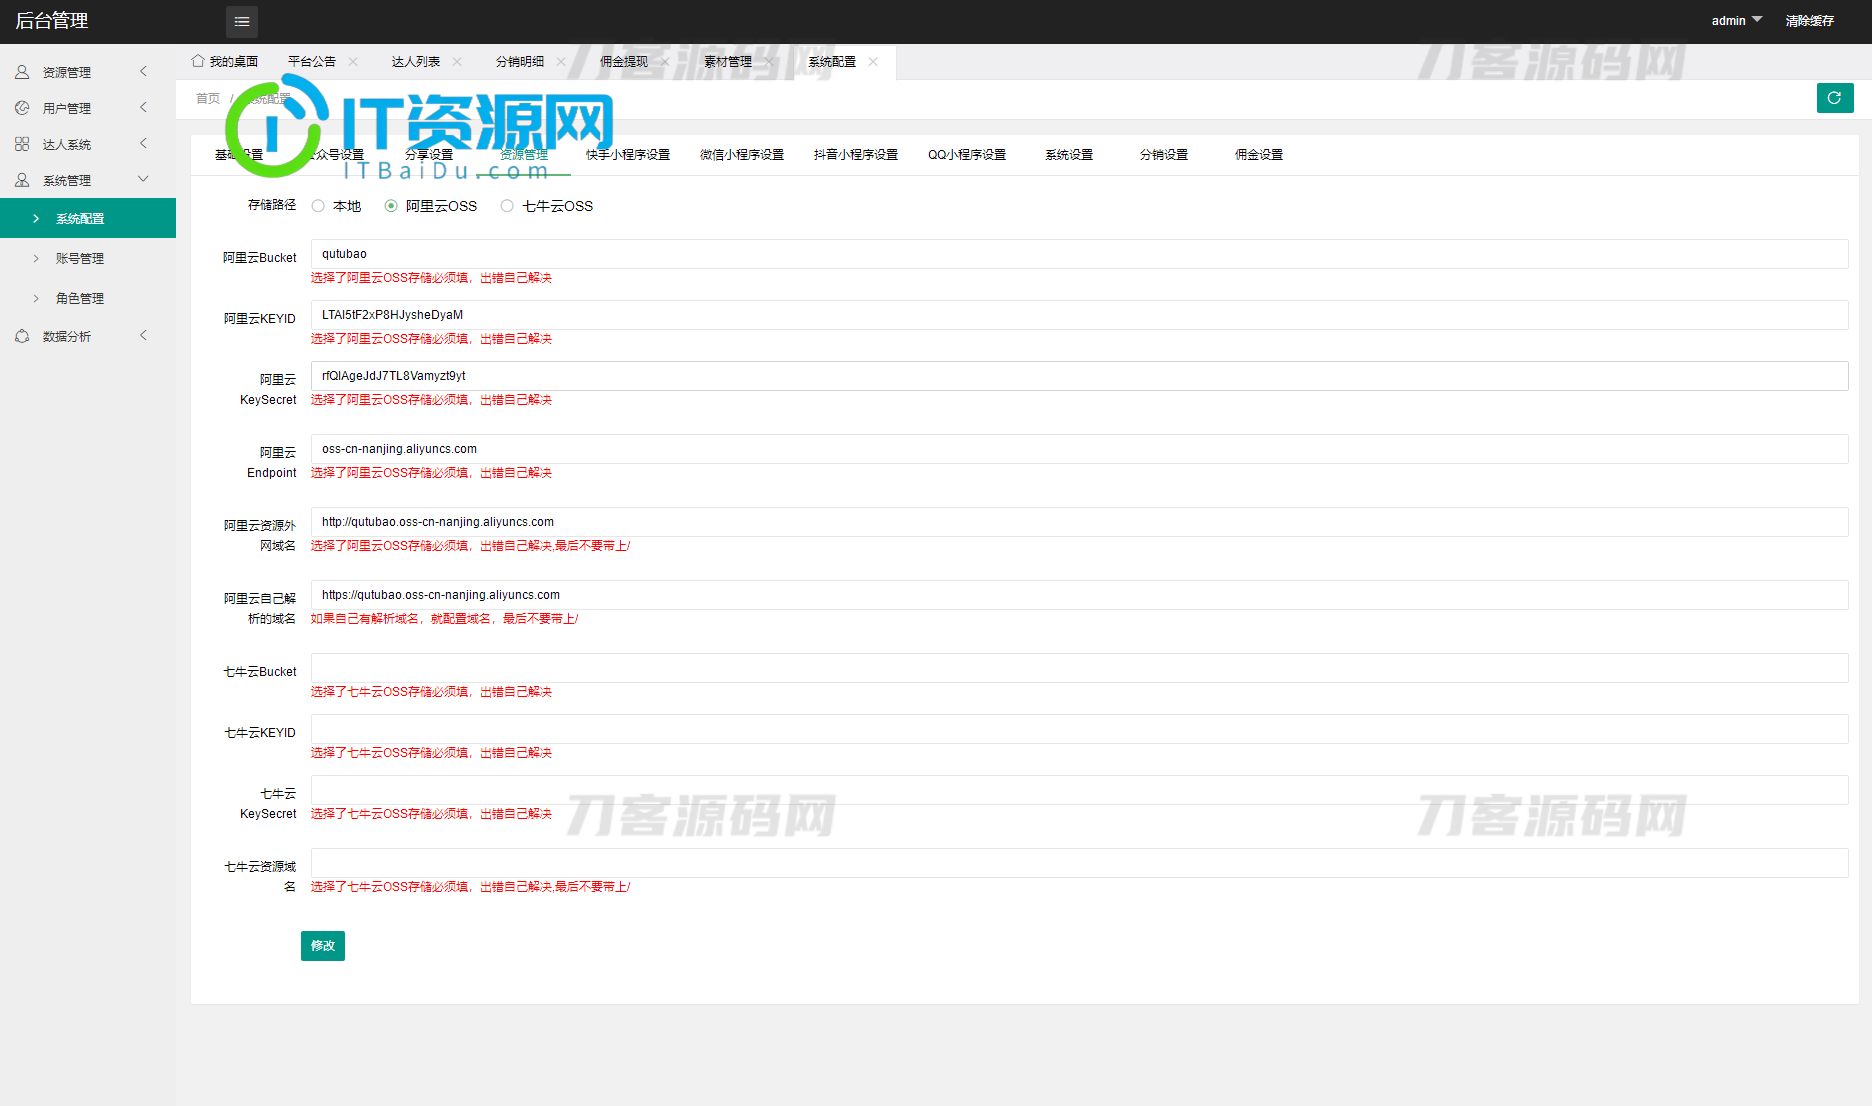Click the 数据分析 sidebar icon
This screenshot has width=1872, height=1106.
click(22, 336)
